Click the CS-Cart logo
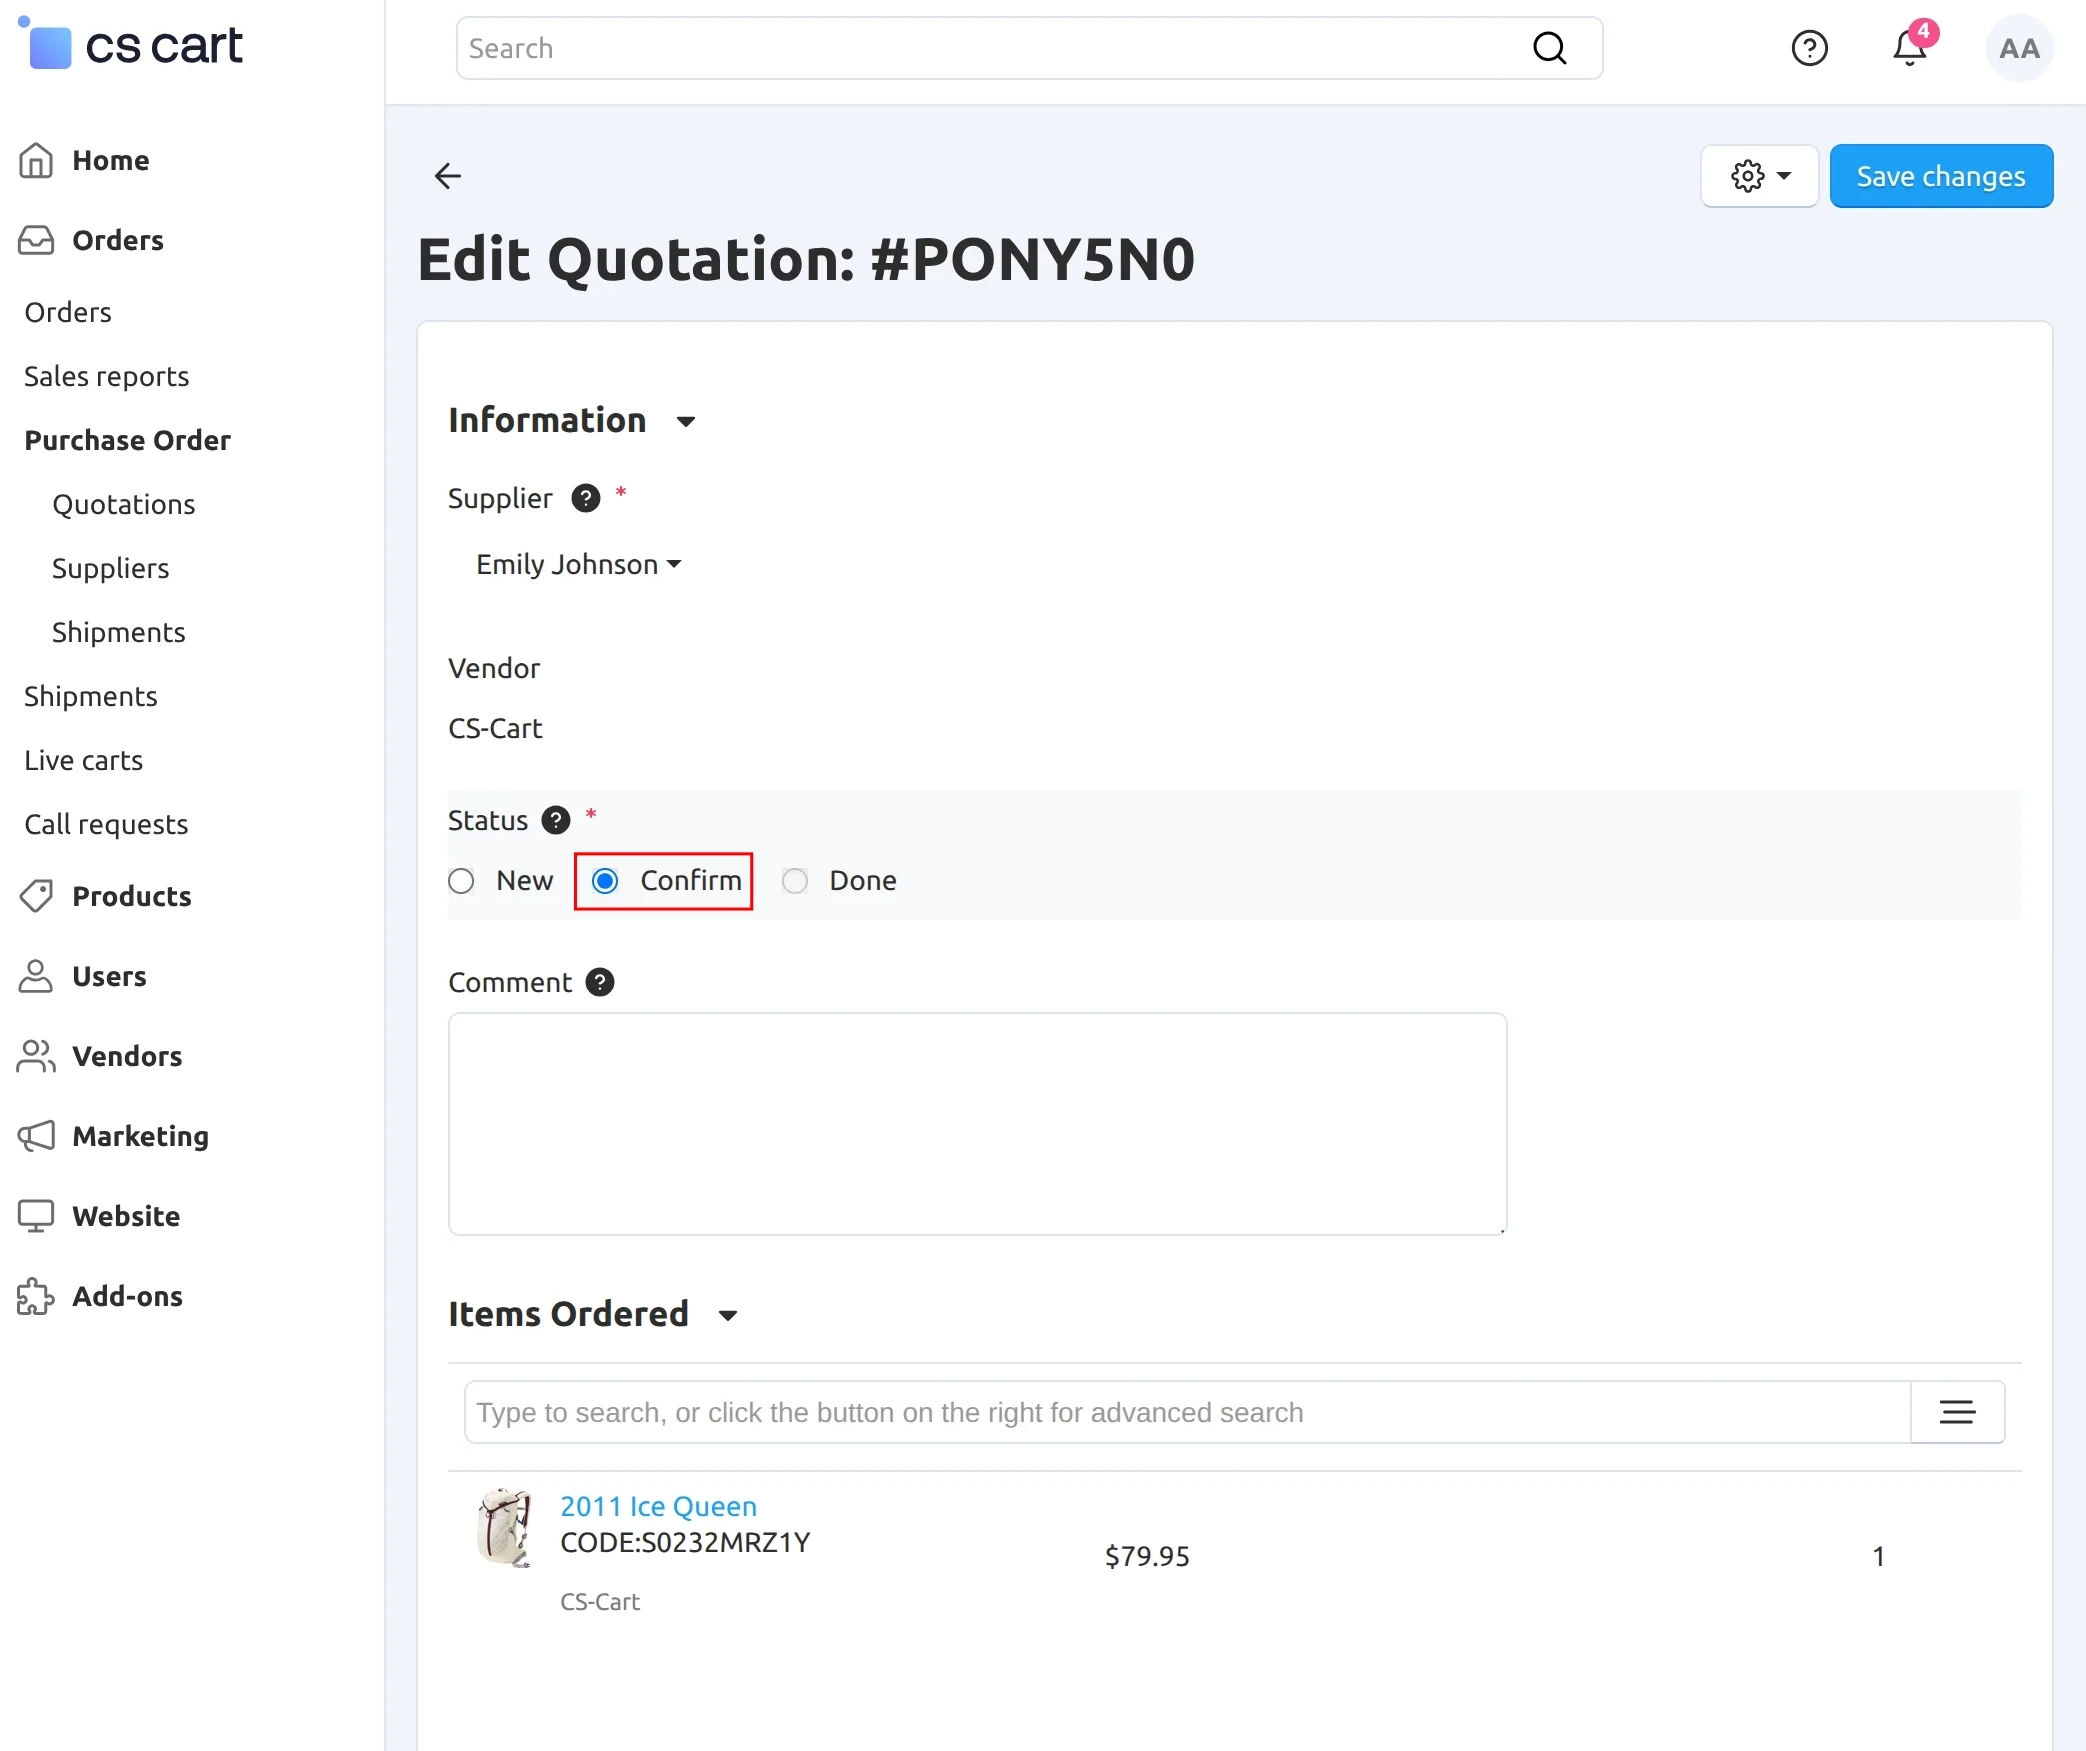Viewport: 2086px width, 1751px height. coord(132,45)
